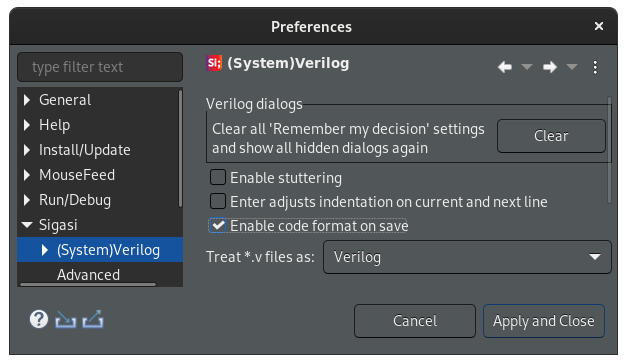Click the forward navigation arrow icon
This screenshot has width=627, height=364.
[x=550, y=67]
